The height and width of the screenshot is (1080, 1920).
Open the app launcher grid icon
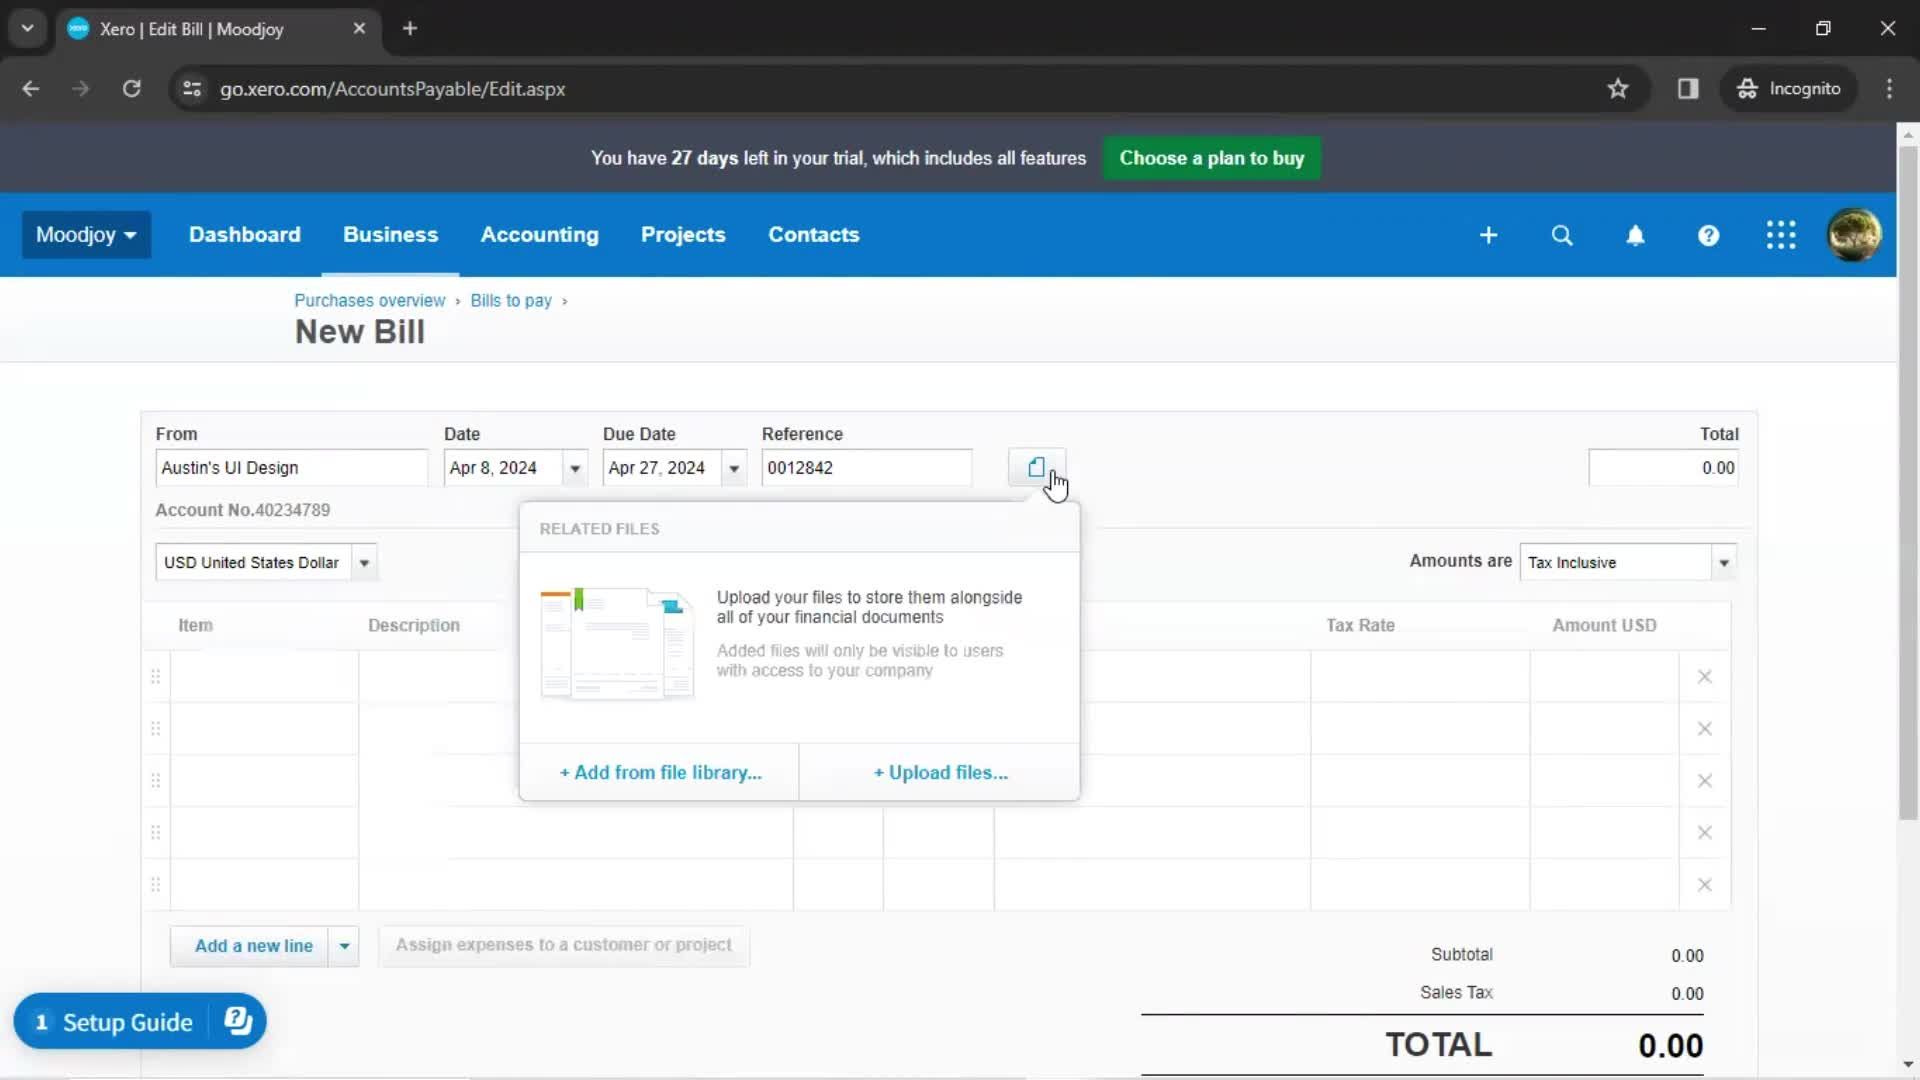click(1781, 235)
